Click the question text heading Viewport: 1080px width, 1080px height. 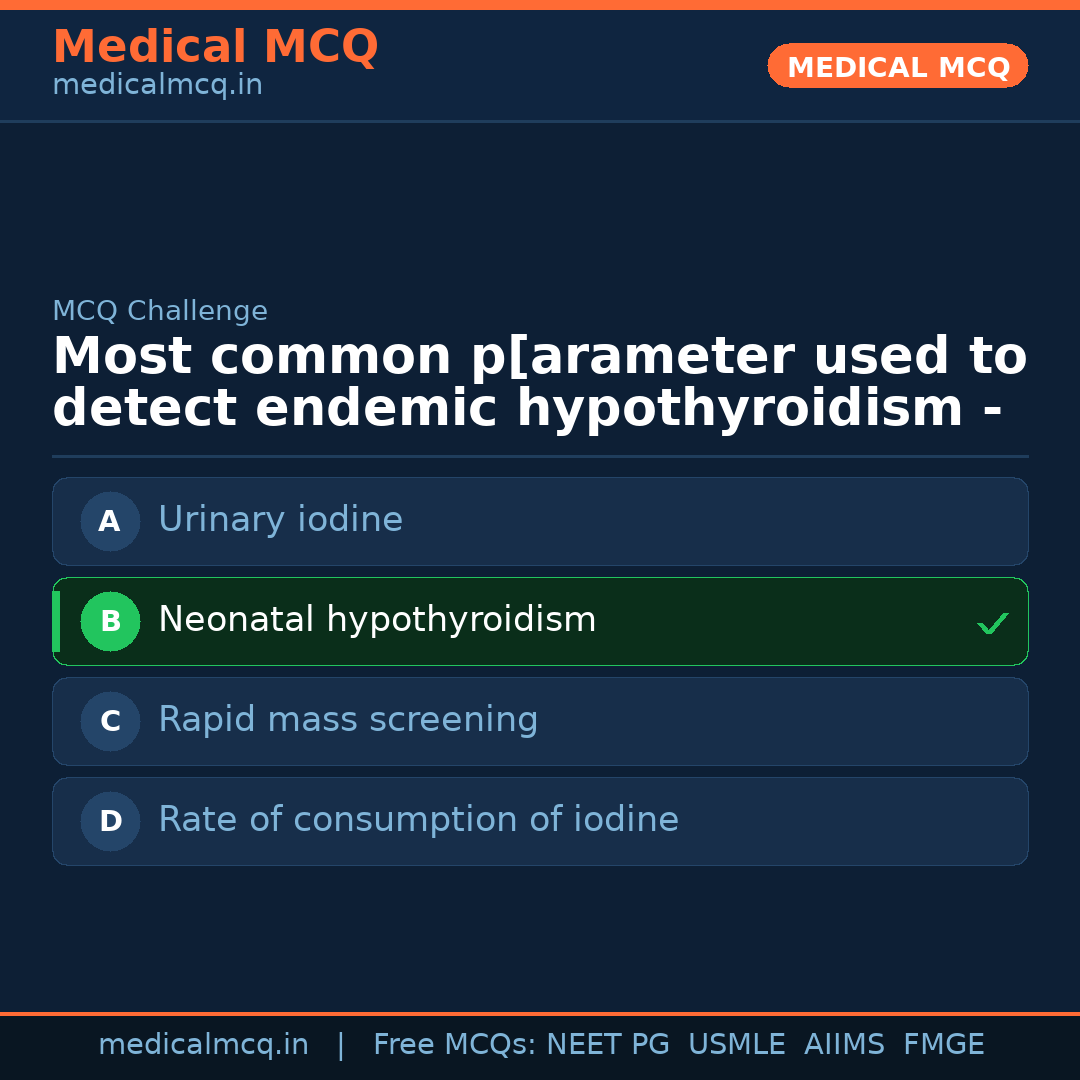(x=538, y=383)
